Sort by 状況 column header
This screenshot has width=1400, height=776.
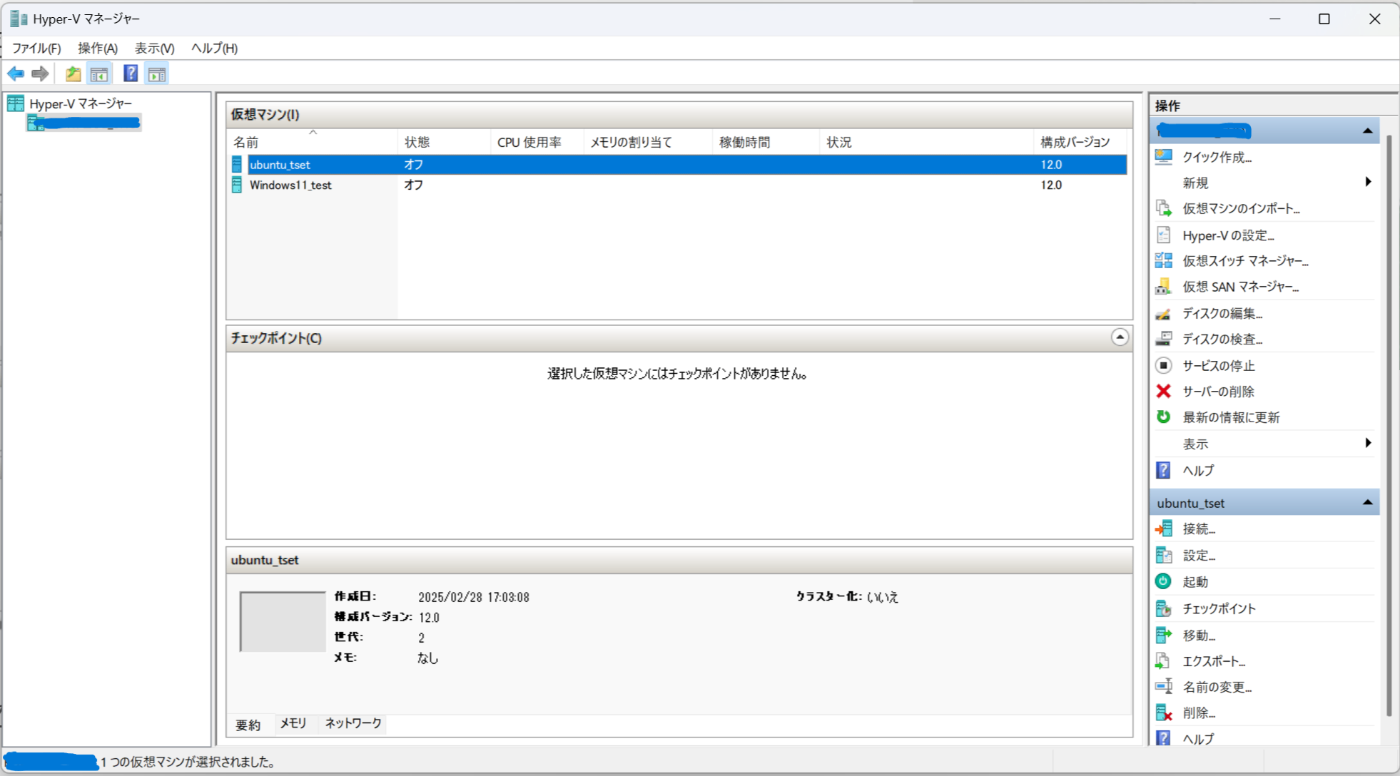coord(927,142)
